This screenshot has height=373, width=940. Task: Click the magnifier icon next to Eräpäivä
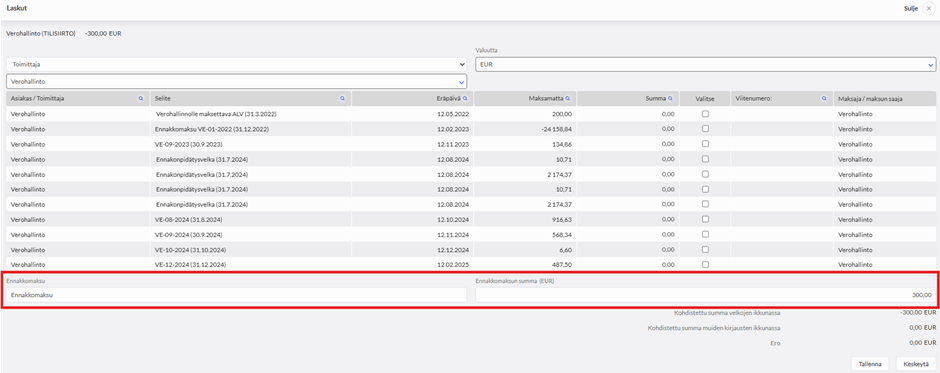(465, 98)
